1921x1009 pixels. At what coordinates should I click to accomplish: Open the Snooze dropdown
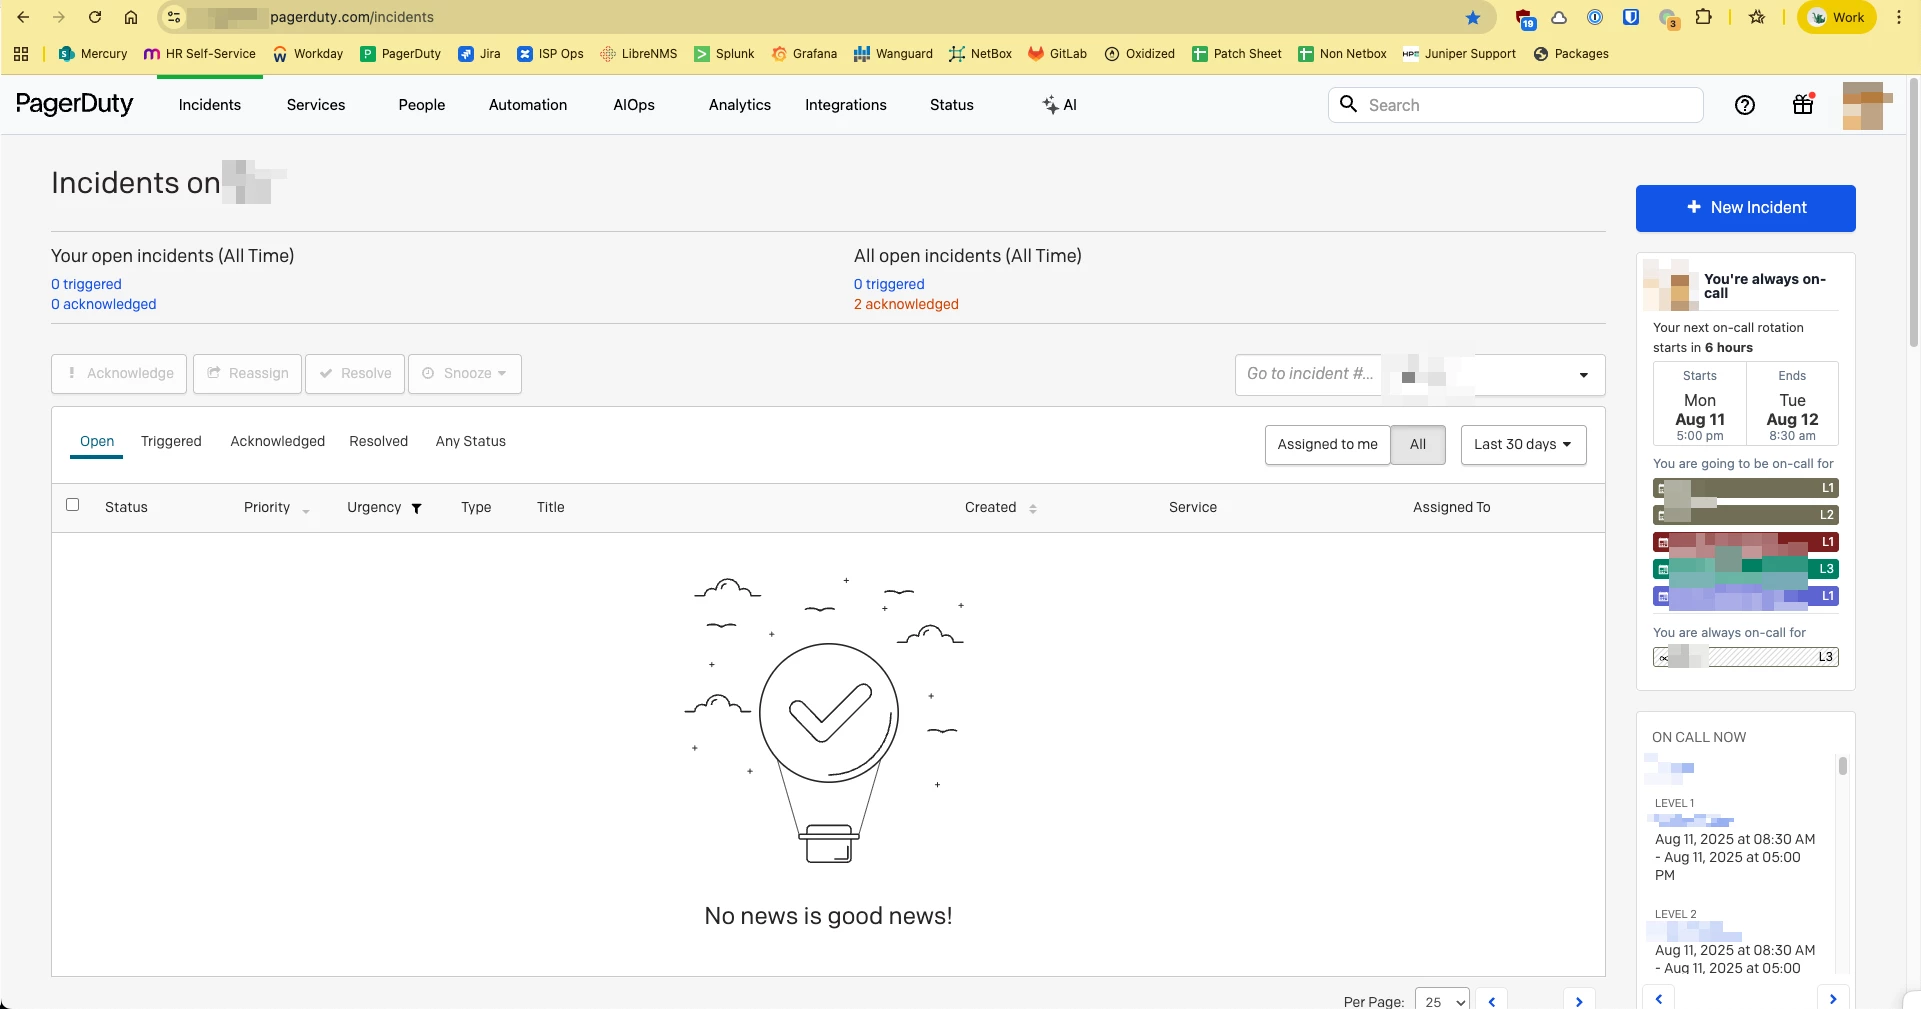click(x=464, y=373)
